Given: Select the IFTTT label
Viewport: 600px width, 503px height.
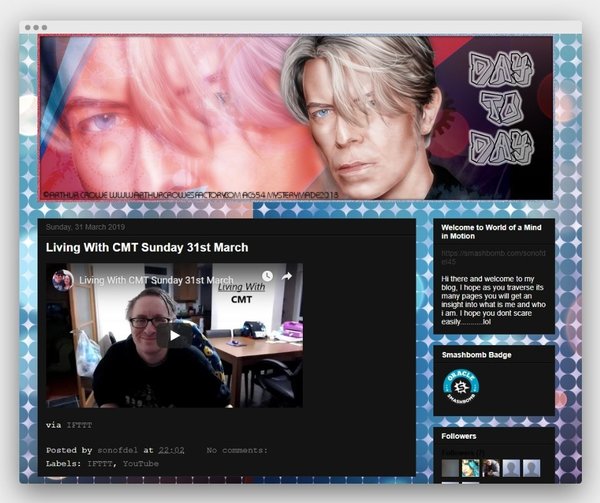Looking at the screenshot, I should click(x=100, y=464).
